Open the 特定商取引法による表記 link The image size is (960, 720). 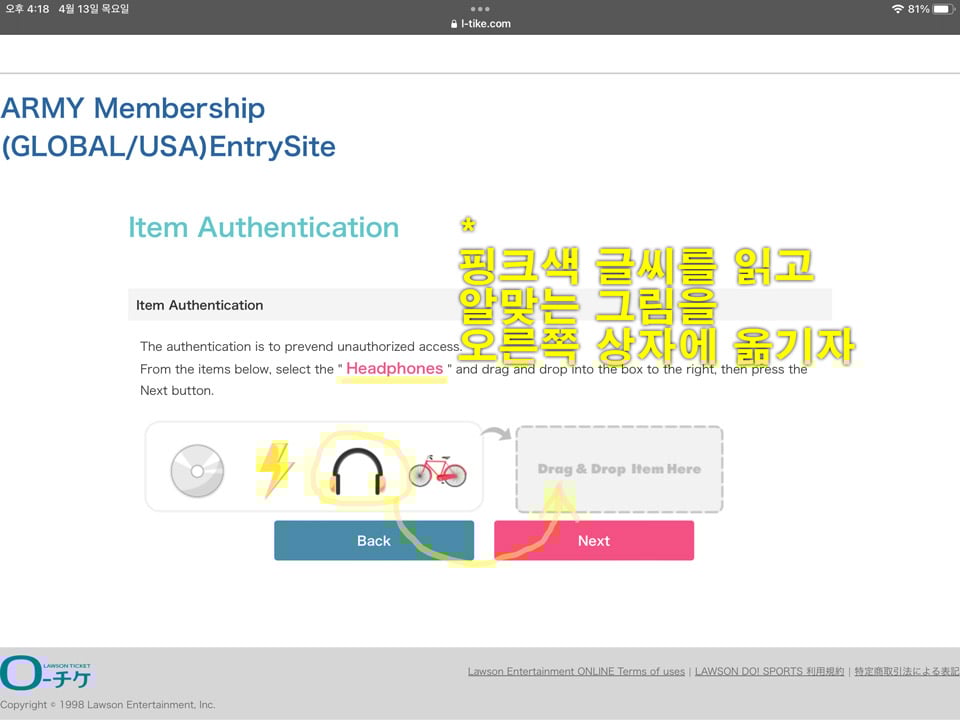(906, 671)
